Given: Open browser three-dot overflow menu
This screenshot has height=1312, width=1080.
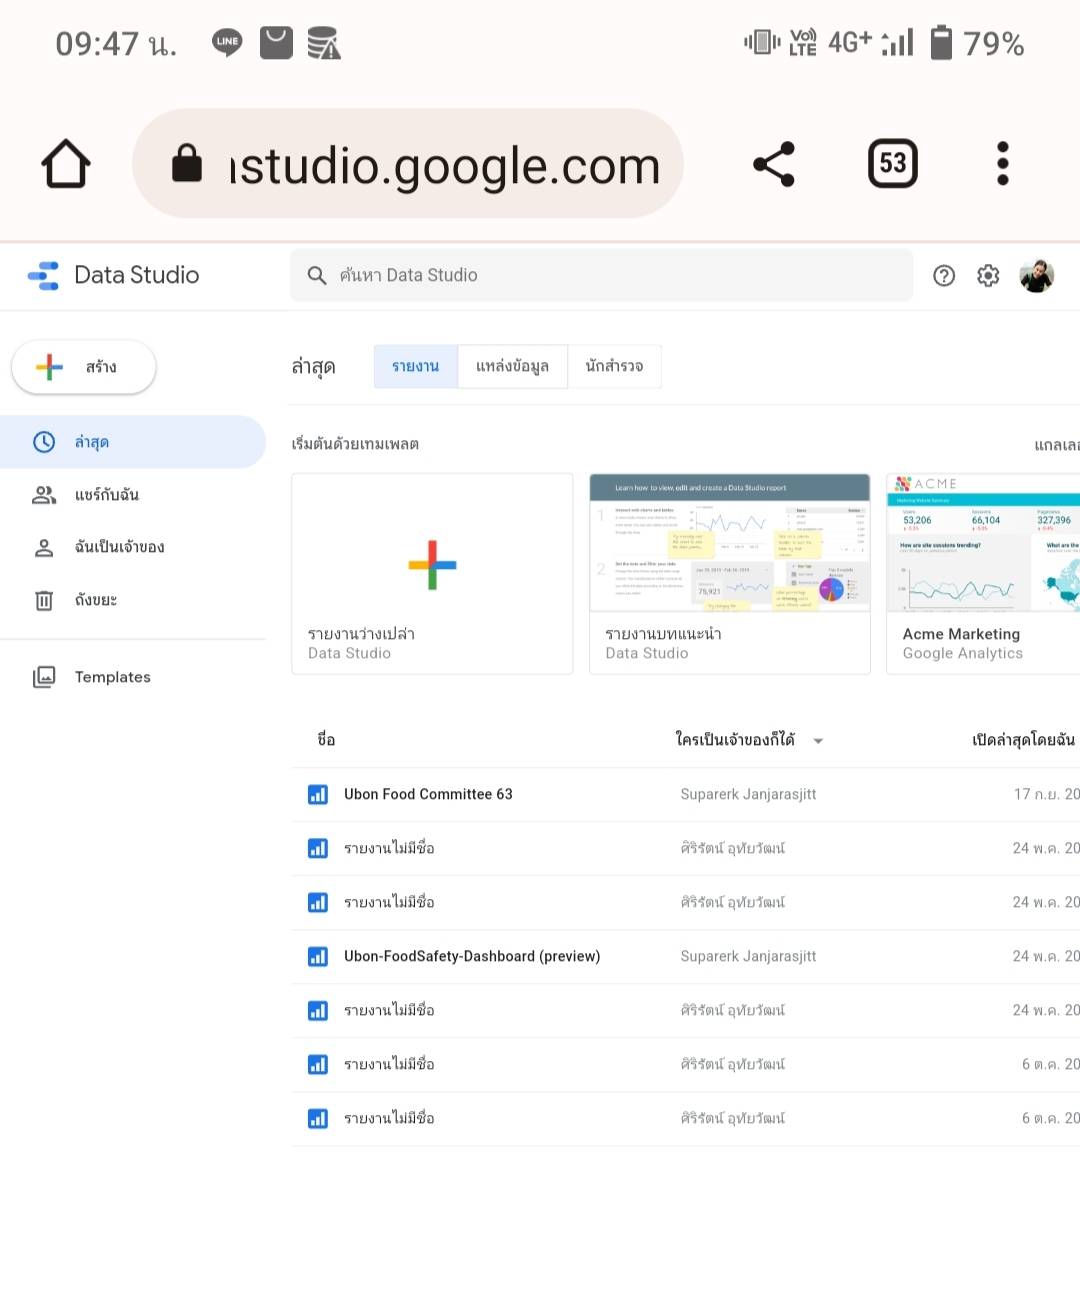Looking at the screenshot, I should point(1002,164).
